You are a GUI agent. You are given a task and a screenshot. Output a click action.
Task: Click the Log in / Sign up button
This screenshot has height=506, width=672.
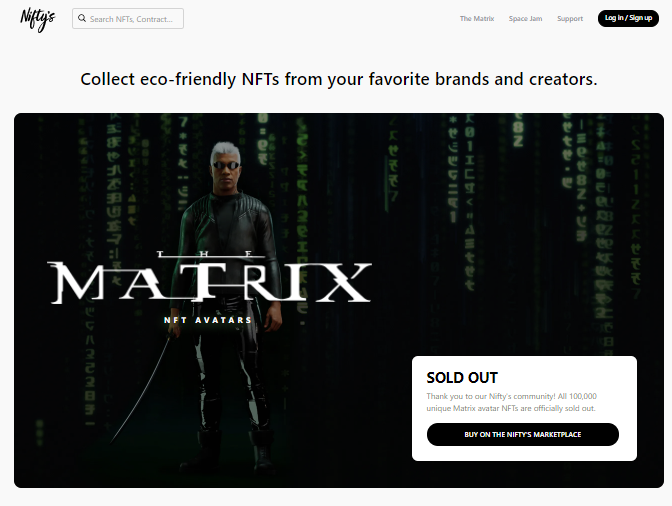tap(628, 18)
